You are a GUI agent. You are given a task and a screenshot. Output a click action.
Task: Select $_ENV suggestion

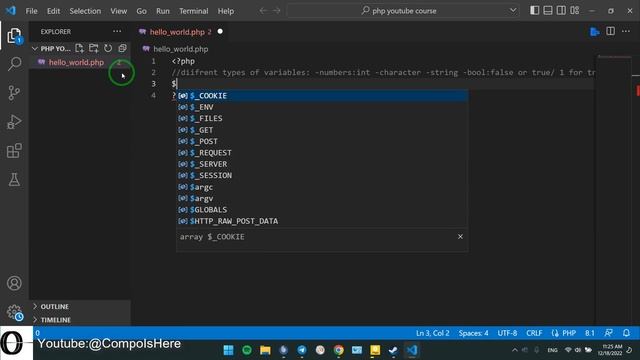tap(322, 107)
